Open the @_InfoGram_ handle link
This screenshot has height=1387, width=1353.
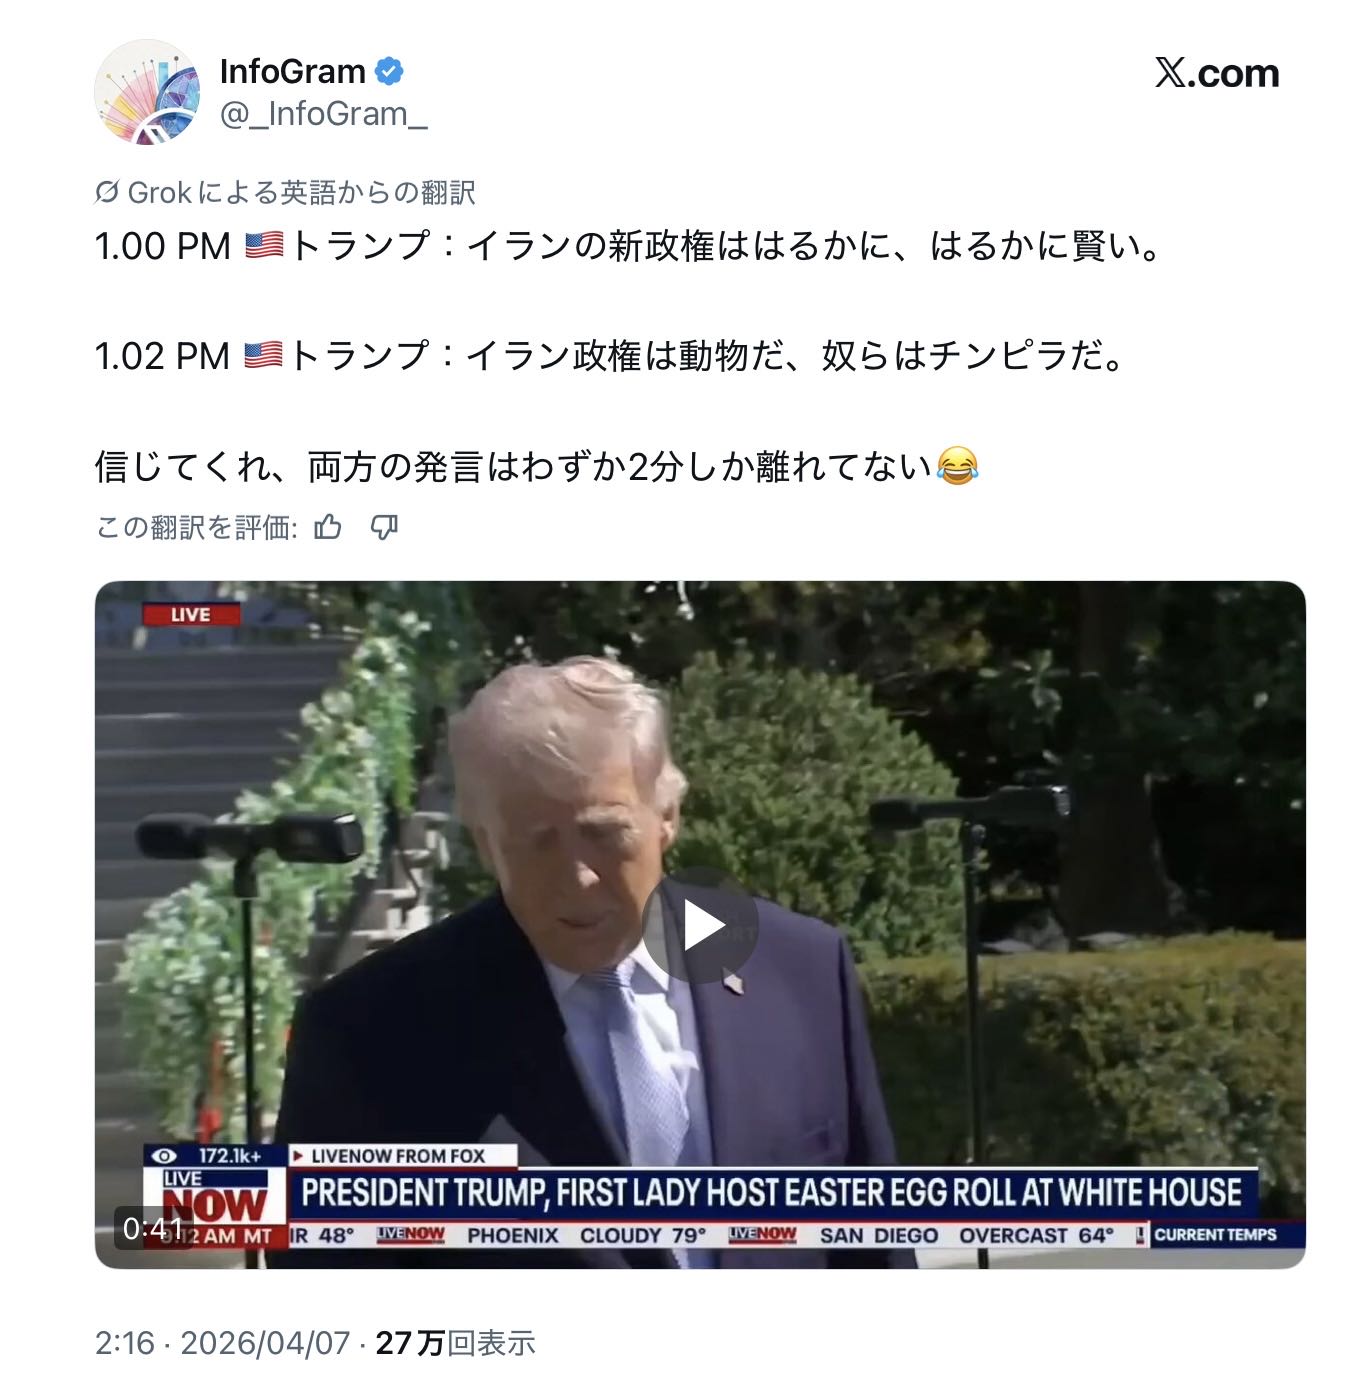[323, 114]
